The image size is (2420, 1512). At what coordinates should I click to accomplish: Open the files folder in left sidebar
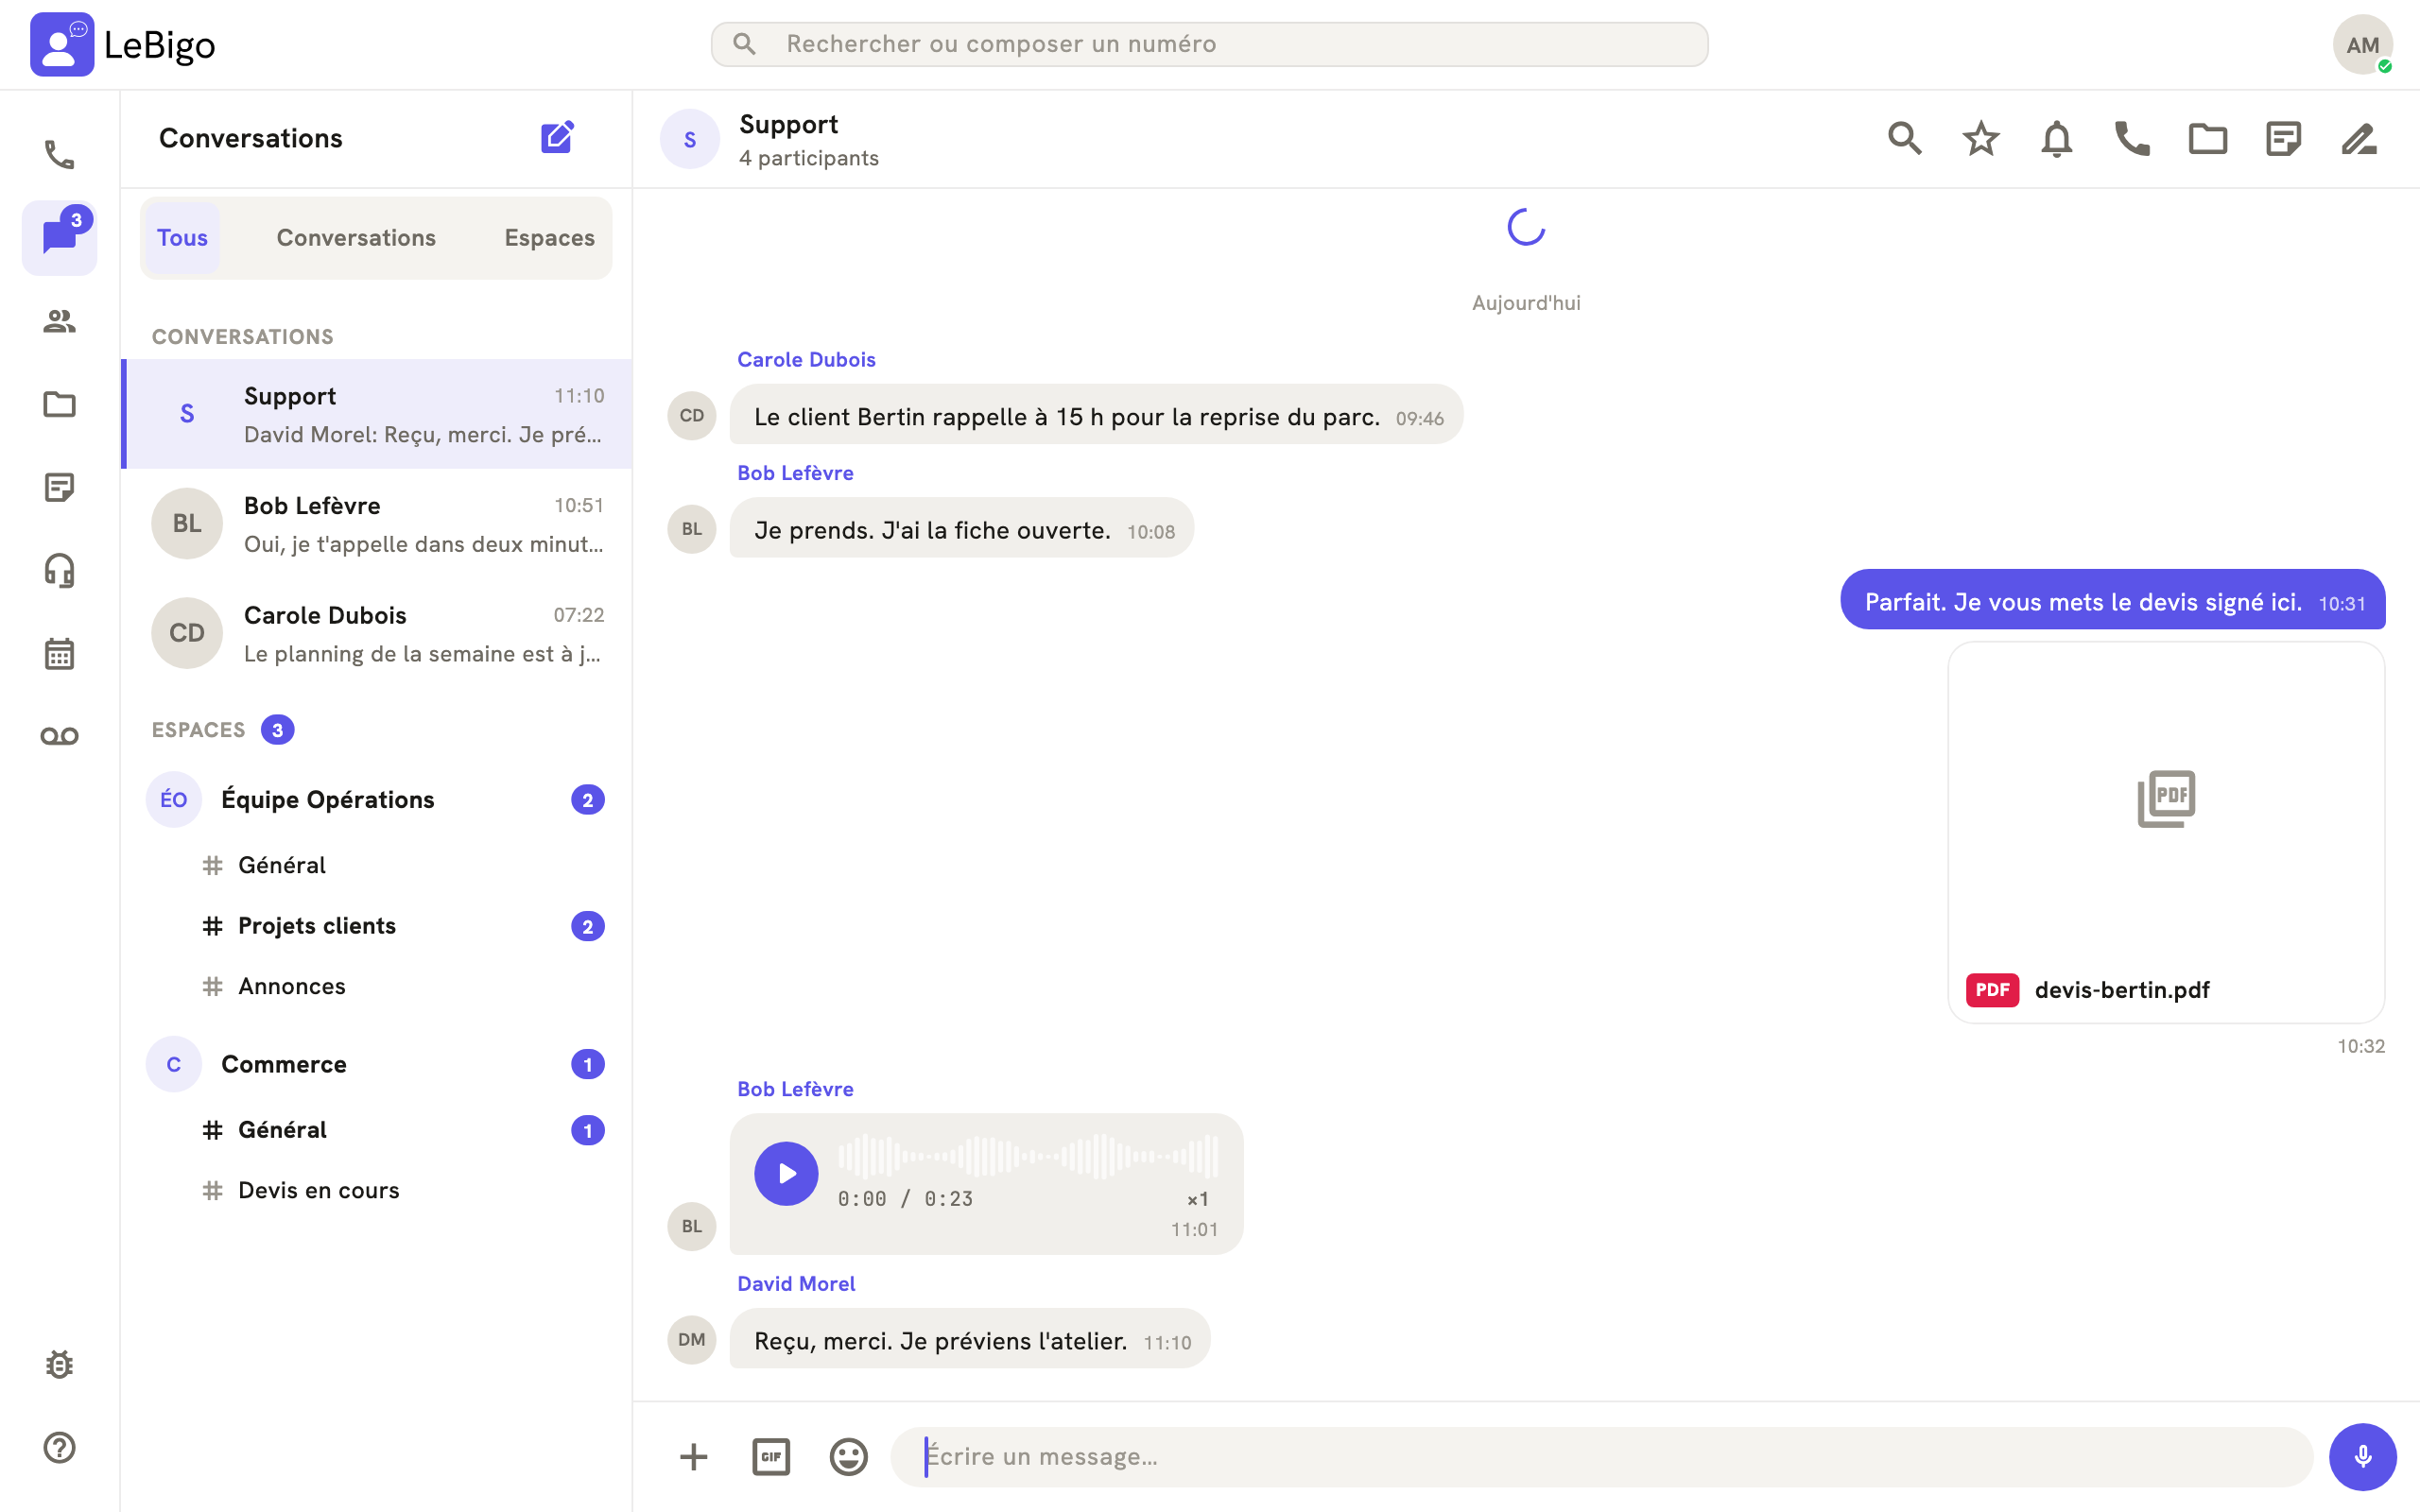pyautogui.click(x=59, y=404)
